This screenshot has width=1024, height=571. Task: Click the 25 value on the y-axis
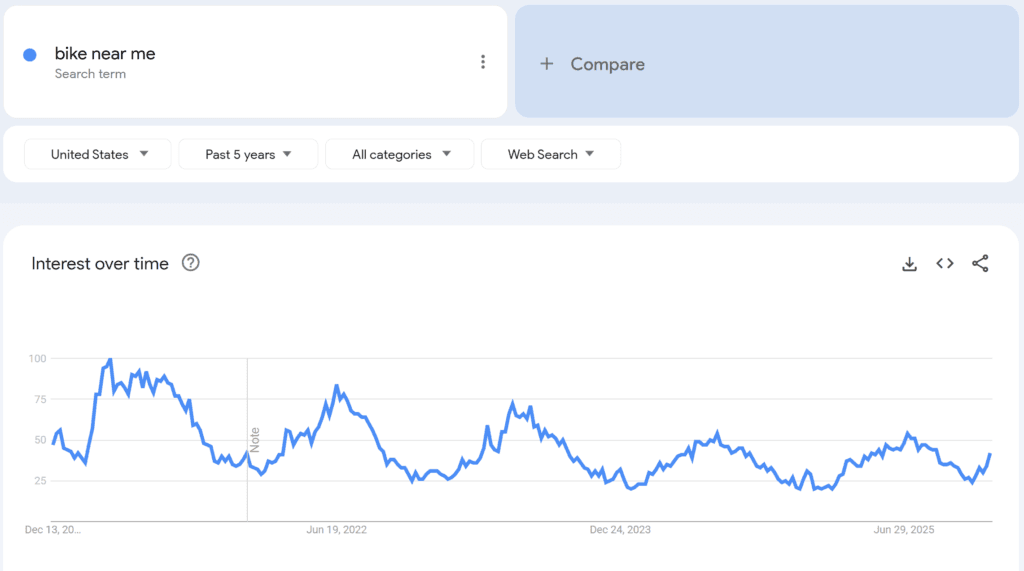pos(40,481)
